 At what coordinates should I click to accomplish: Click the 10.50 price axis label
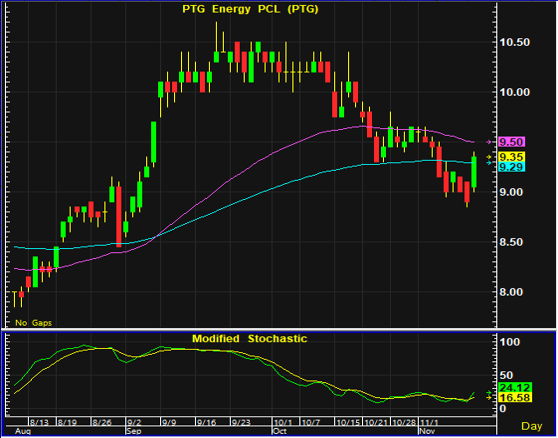(515, 42)
